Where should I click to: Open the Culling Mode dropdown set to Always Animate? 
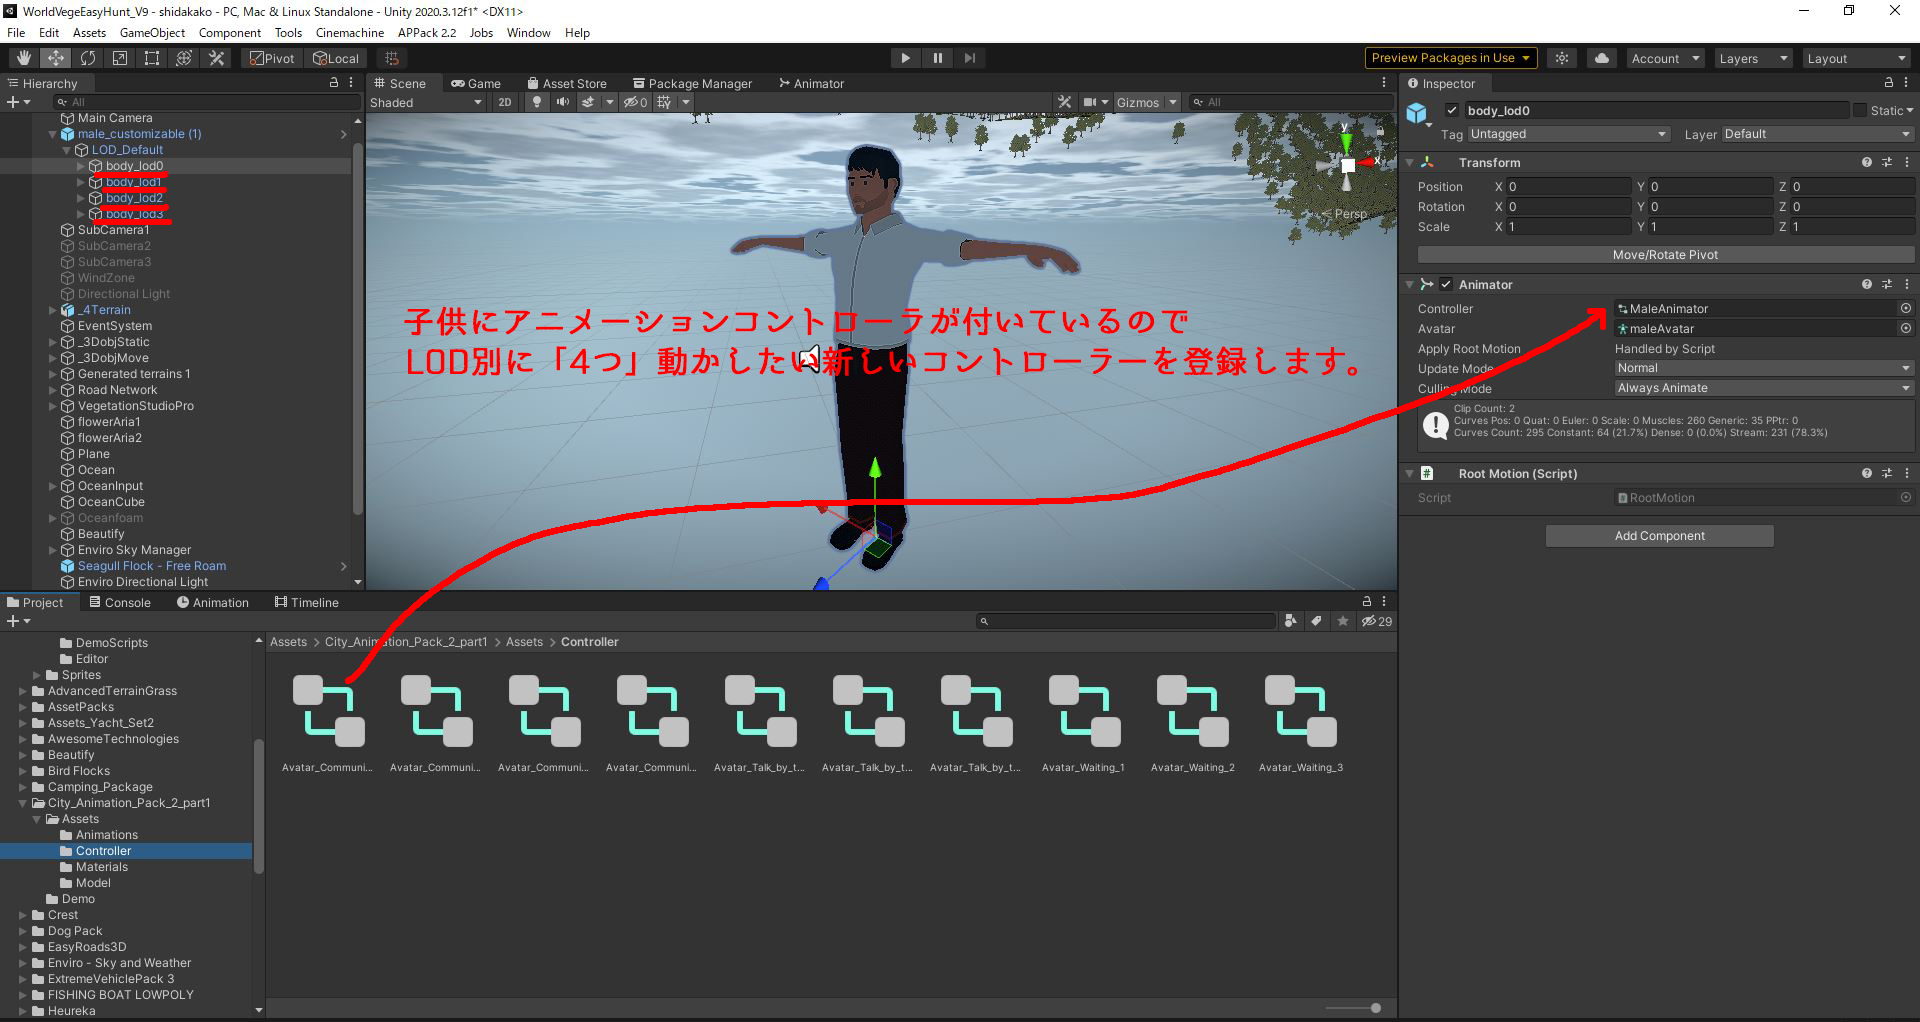[1760, 388]
